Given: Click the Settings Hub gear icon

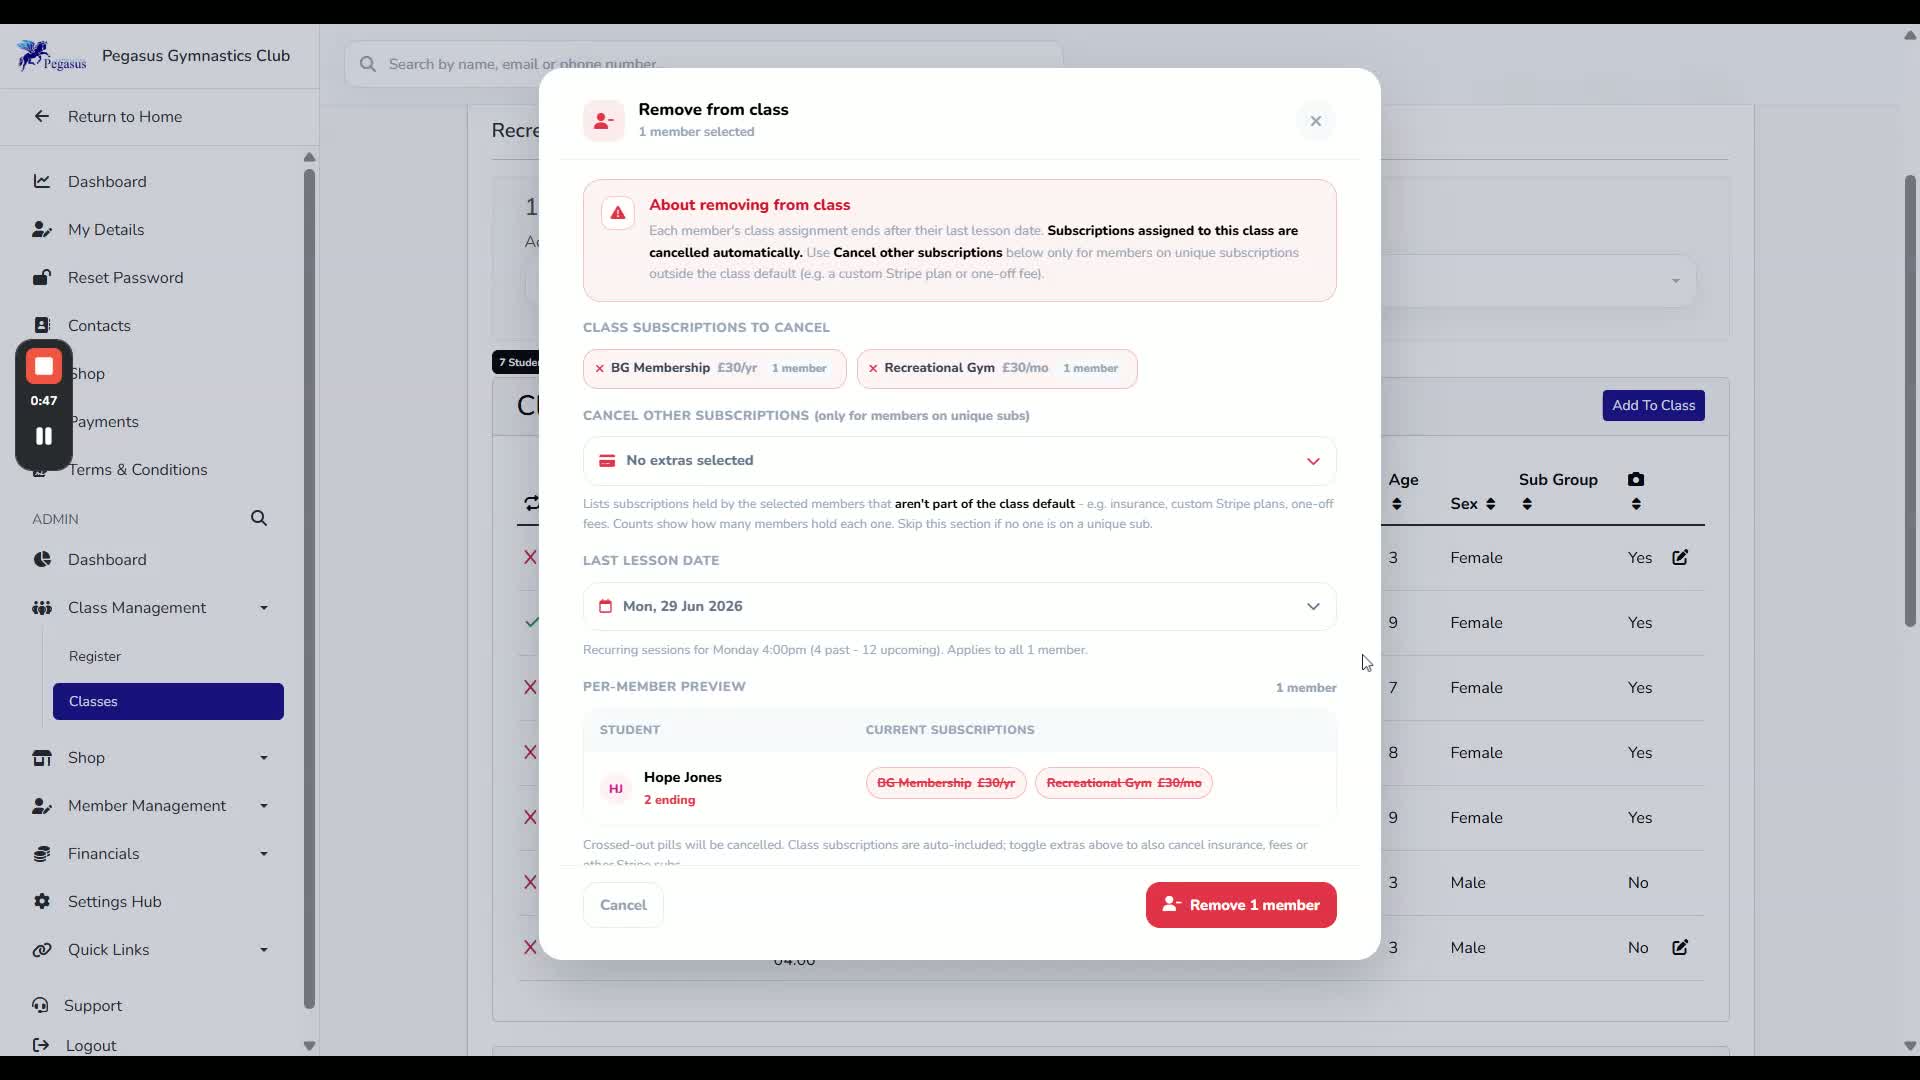Looking at the screenshot, I should [42, 901].
